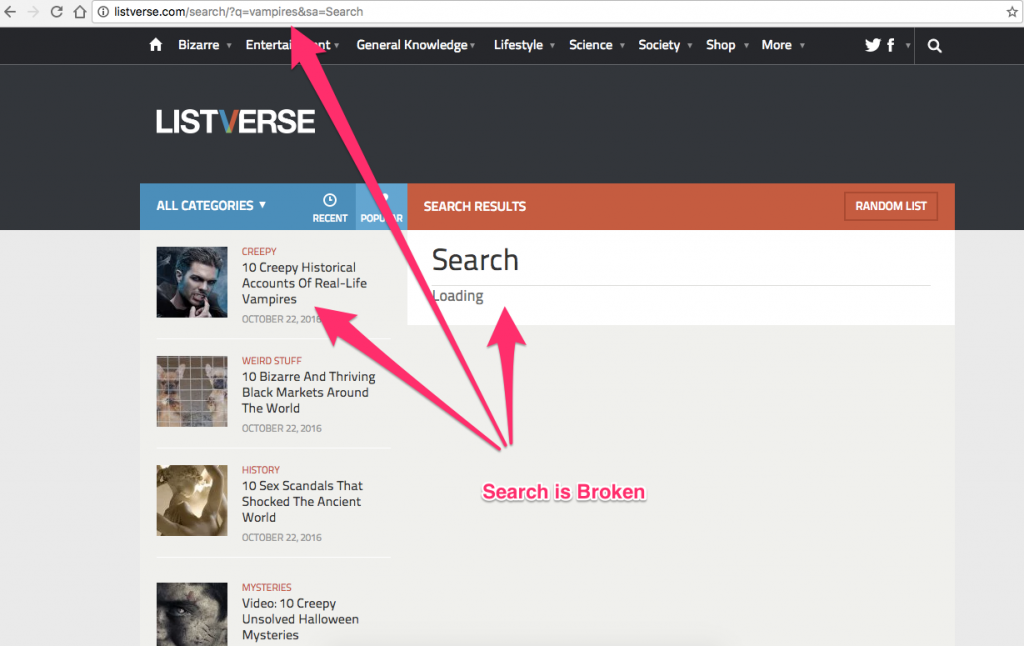Click the Black Markets article thumbnail

191,391
